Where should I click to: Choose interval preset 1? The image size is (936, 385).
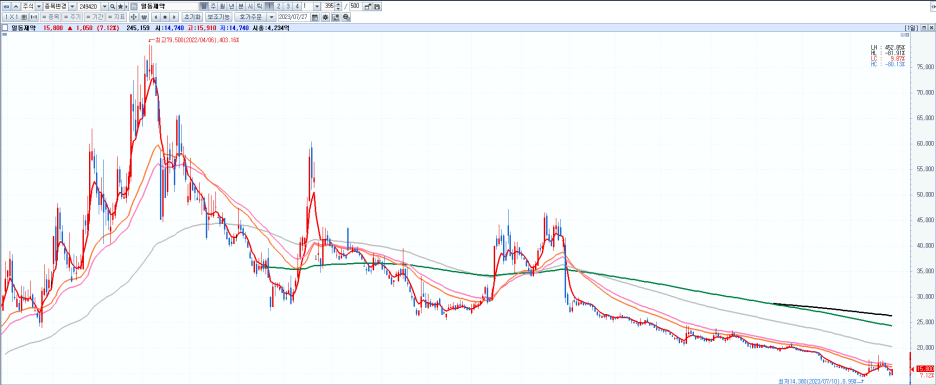(269, 6)
